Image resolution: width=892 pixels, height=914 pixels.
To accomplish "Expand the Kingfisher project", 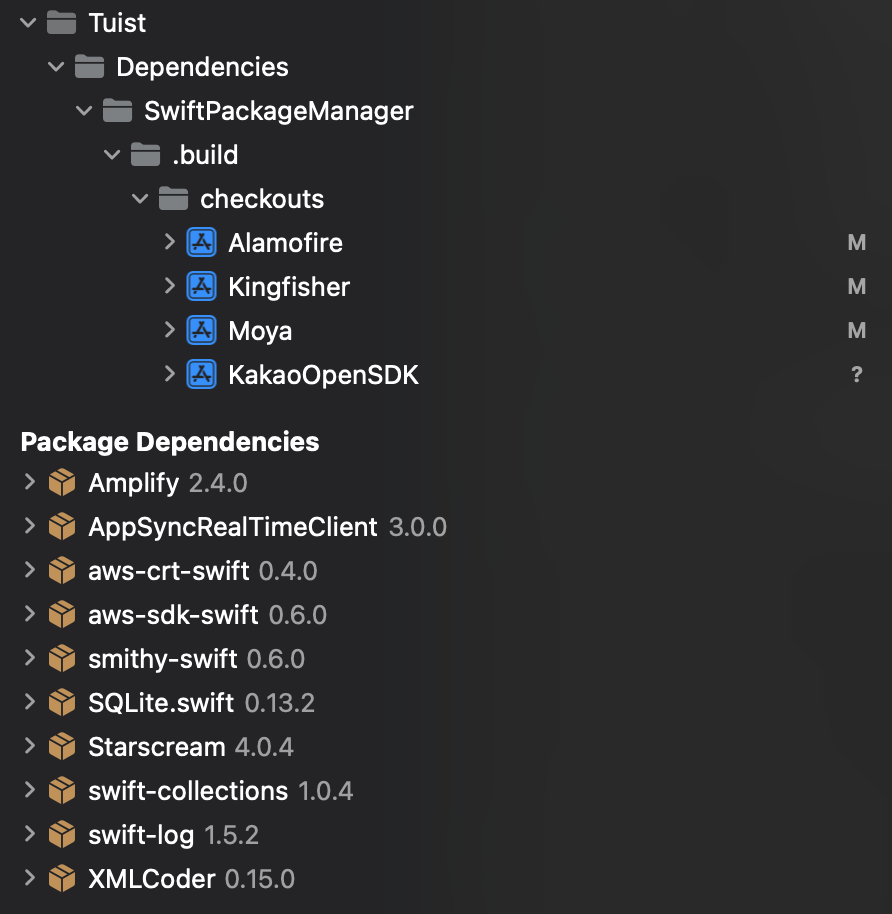I will [x=170, y=286].
